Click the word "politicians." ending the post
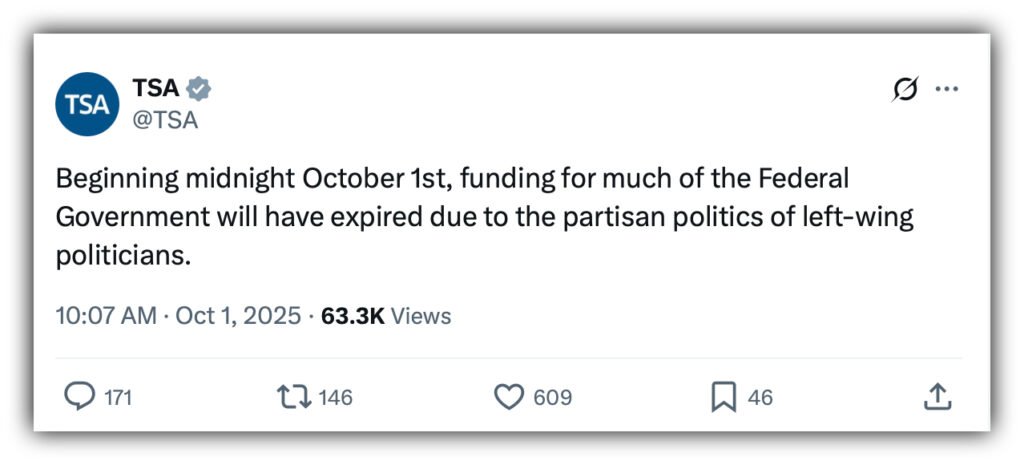Image resolution: width=1024 pixels, height=465 pixels. [x=122, y=255]
